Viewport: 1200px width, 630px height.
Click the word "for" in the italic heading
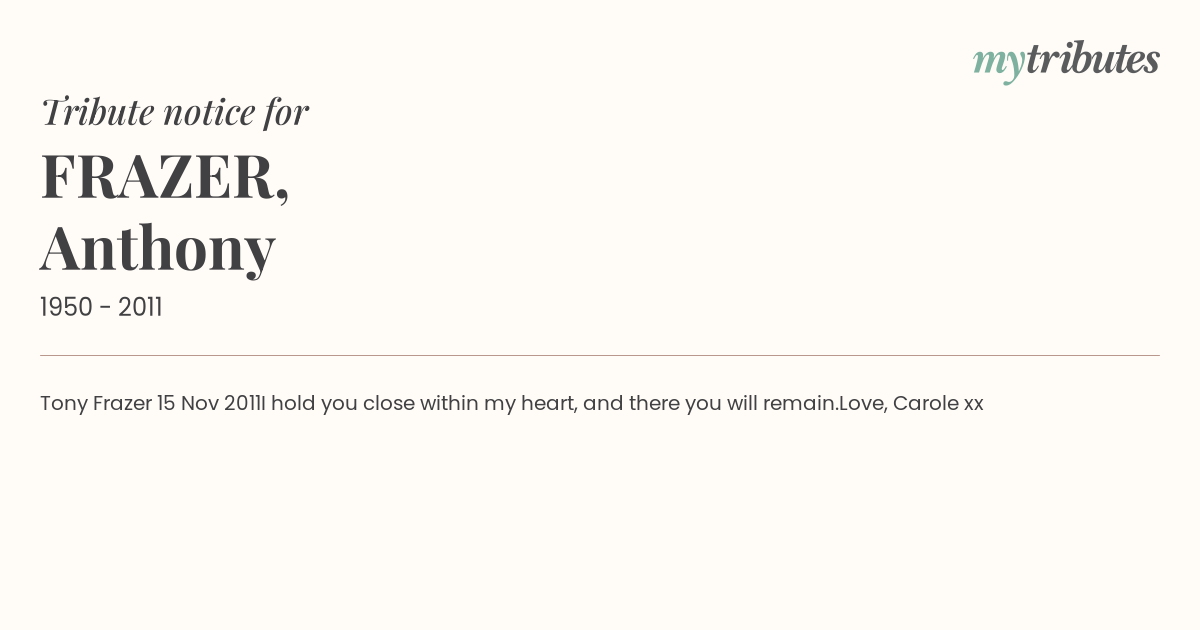(x=286, y=112)
